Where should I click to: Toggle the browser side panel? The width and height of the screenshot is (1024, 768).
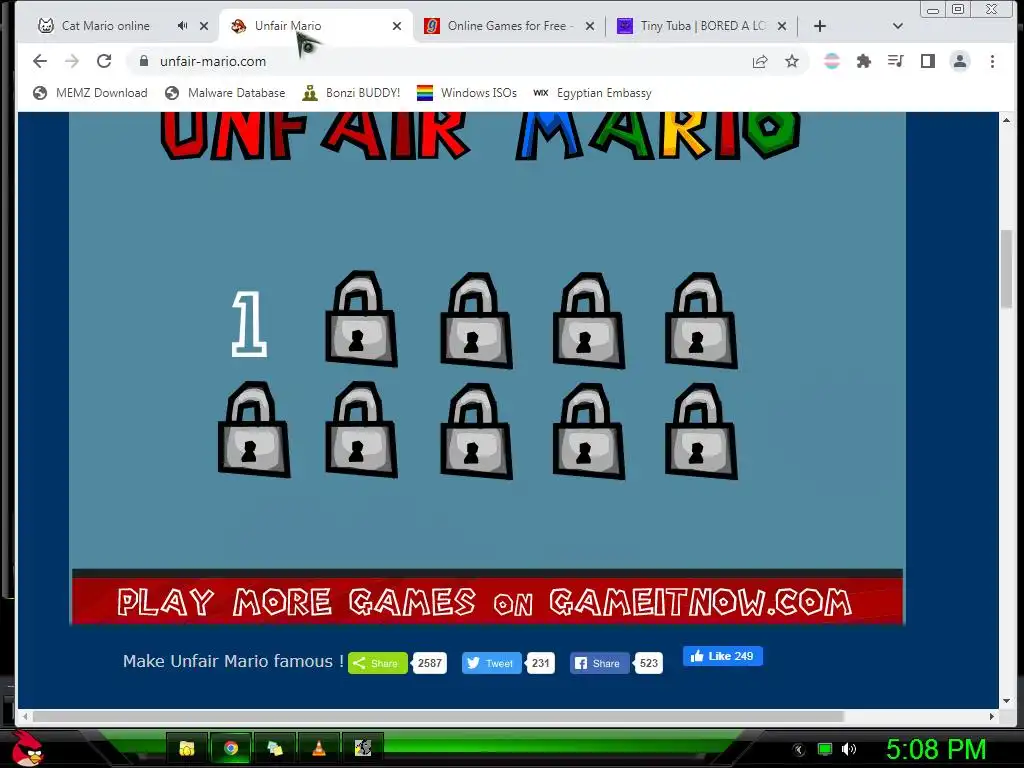(x=927, y=61)
